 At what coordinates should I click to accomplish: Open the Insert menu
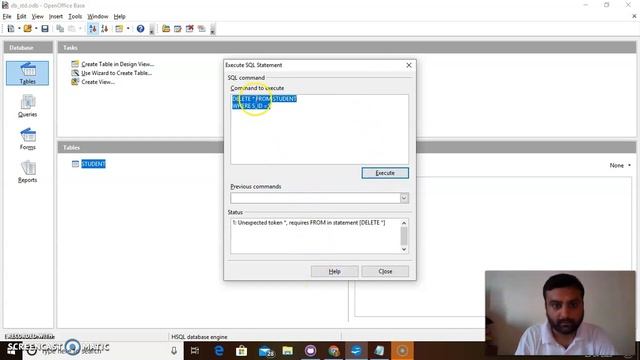(56, 16)
